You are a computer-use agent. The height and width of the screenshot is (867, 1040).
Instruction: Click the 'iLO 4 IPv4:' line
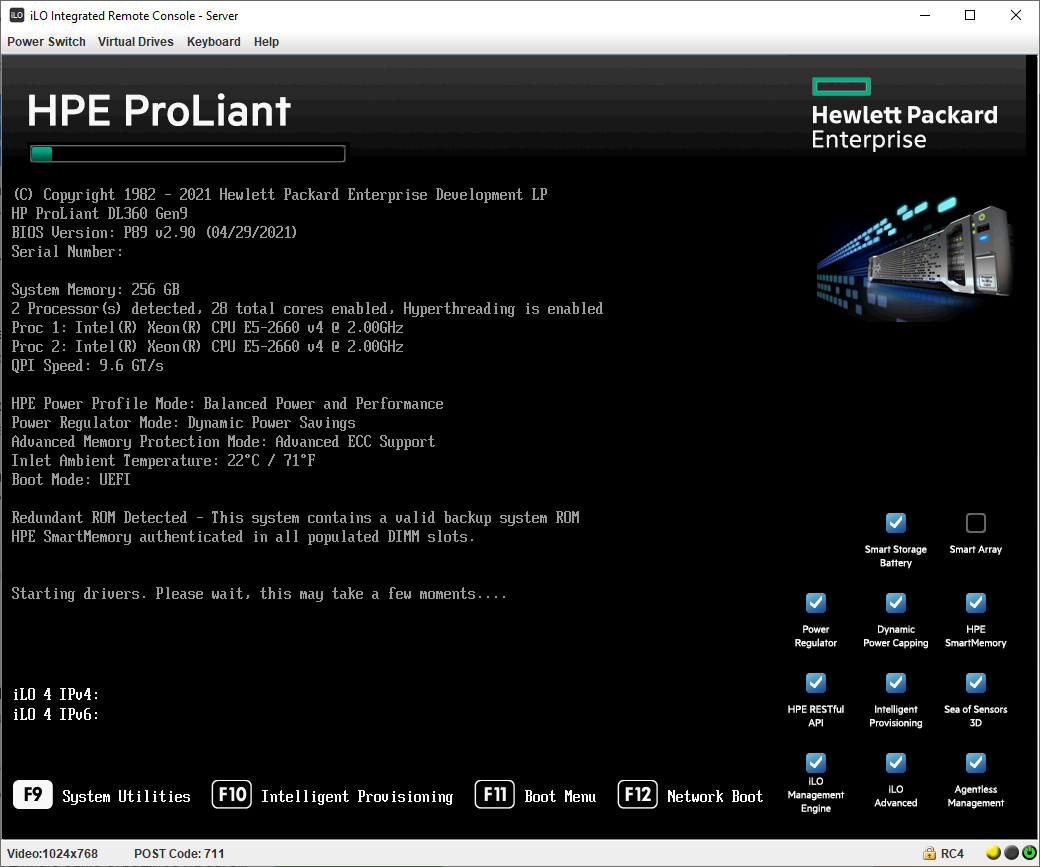pyautogui.click(x=56, y=695)
